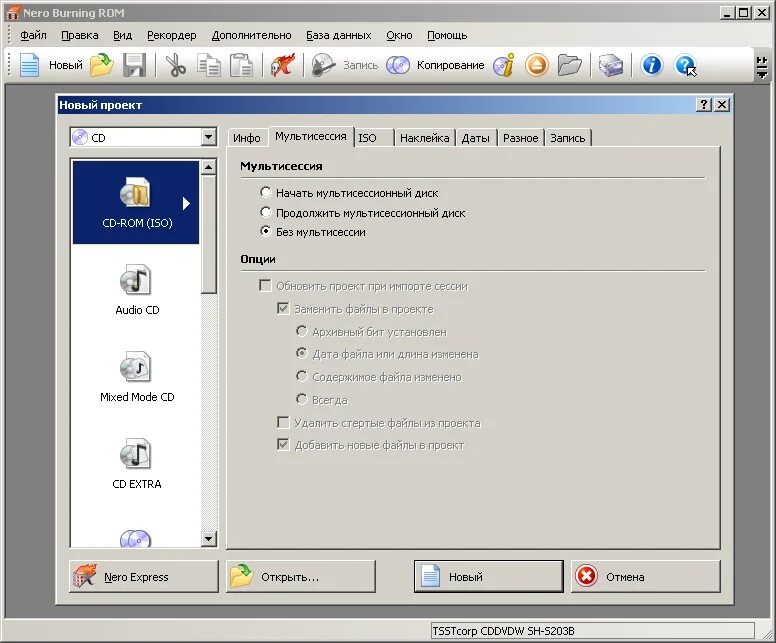Open the Дополнительно menu
Viewport: 776px width, 643px height.
(x=251, y=35)
